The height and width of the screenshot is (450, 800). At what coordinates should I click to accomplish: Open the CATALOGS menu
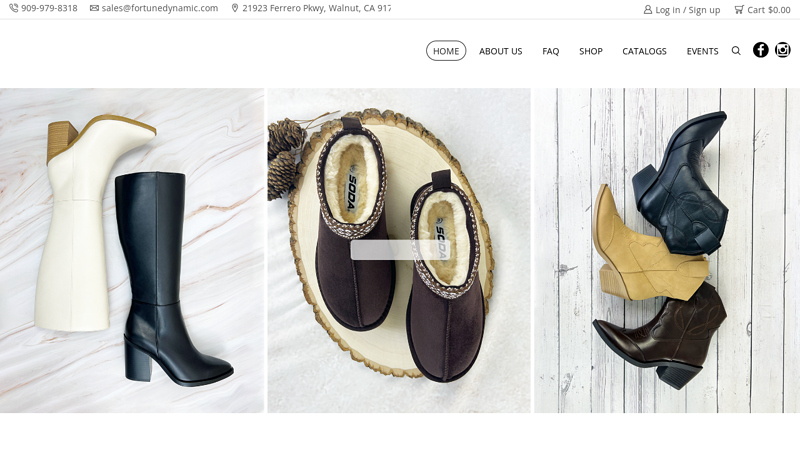click(644, 51)
